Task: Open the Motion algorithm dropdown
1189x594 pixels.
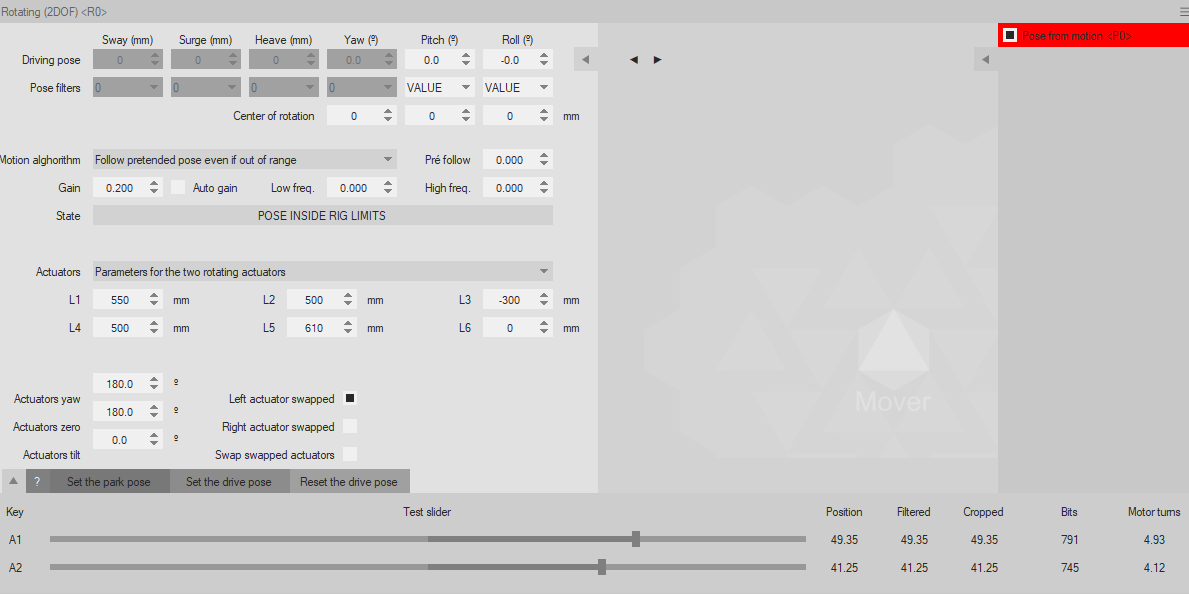Action: tap(388, 159)
